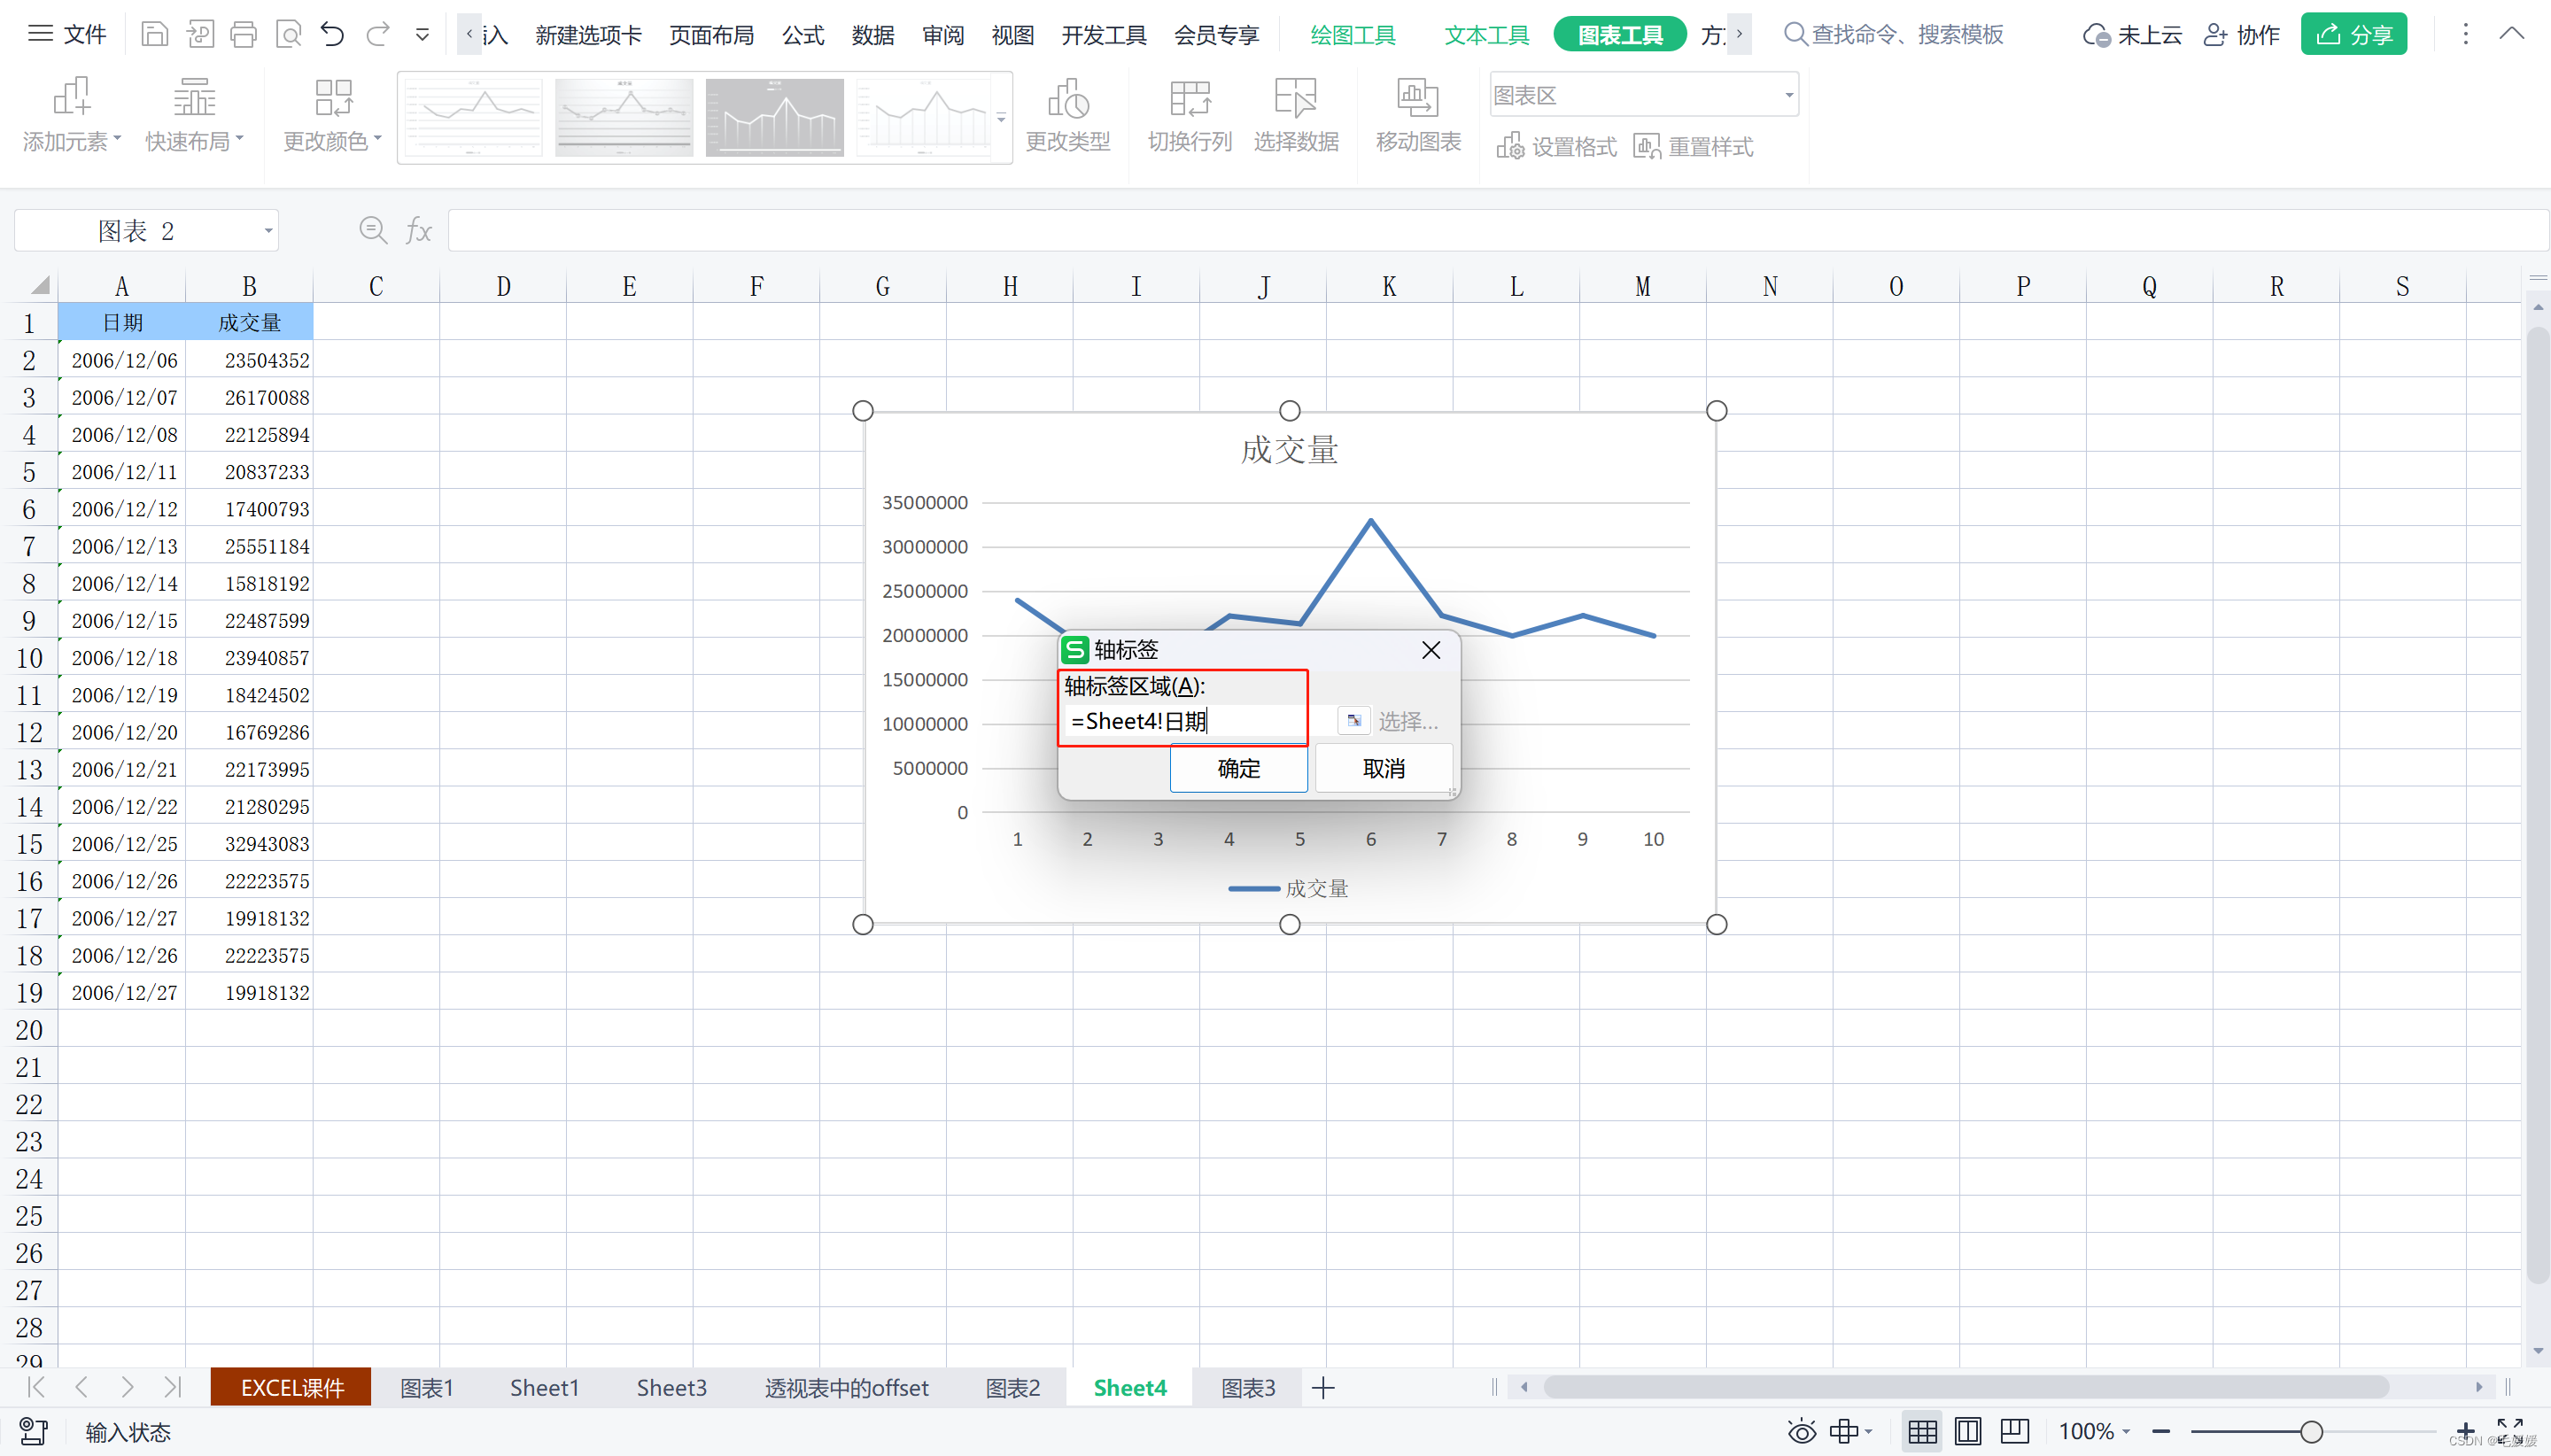The width and height of the screenshot is (2551, 1456).
Task: Redo the last action
Action: tap(377, 35)
